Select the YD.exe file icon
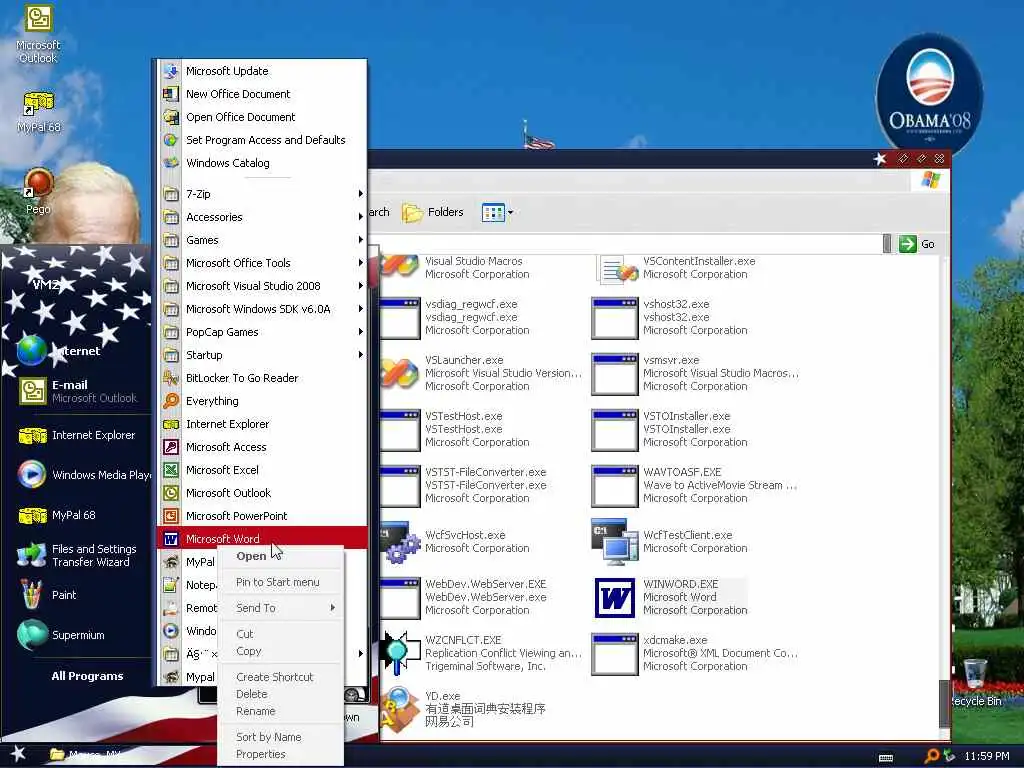The height and width of the screenshot is (768, 1024). point(400,708)
